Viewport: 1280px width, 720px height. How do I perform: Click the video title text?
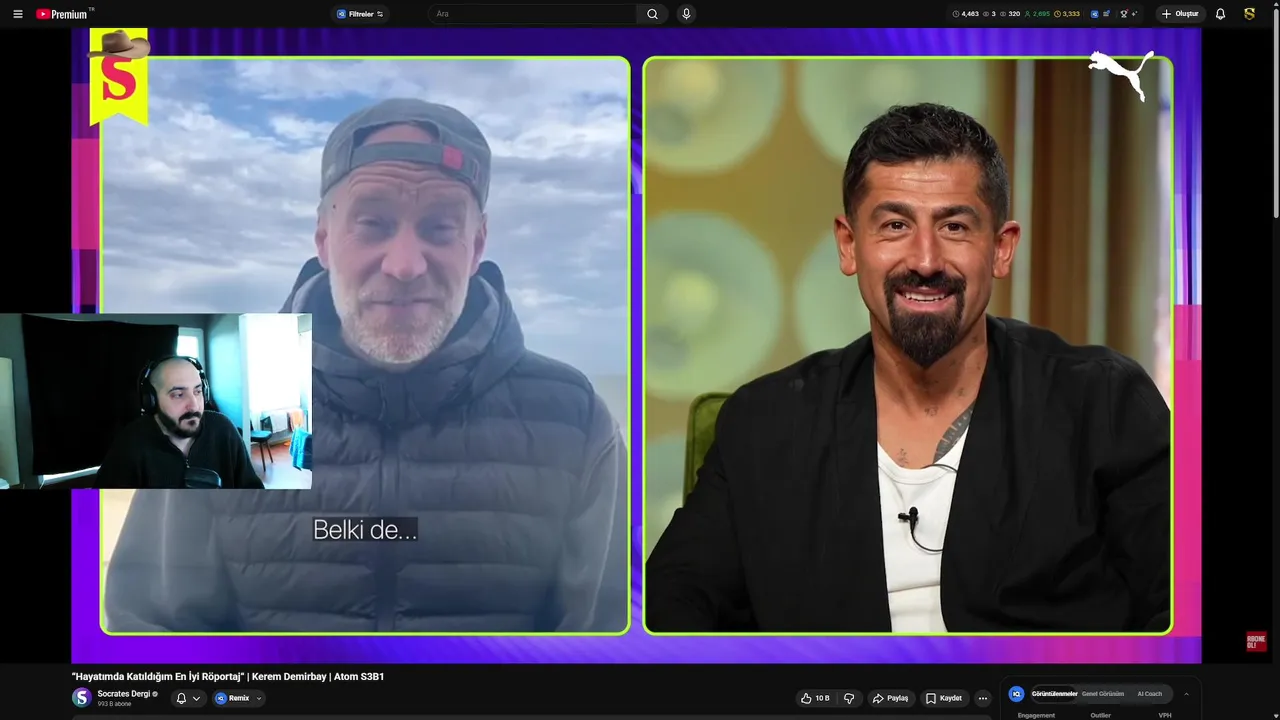coord(228,677)
